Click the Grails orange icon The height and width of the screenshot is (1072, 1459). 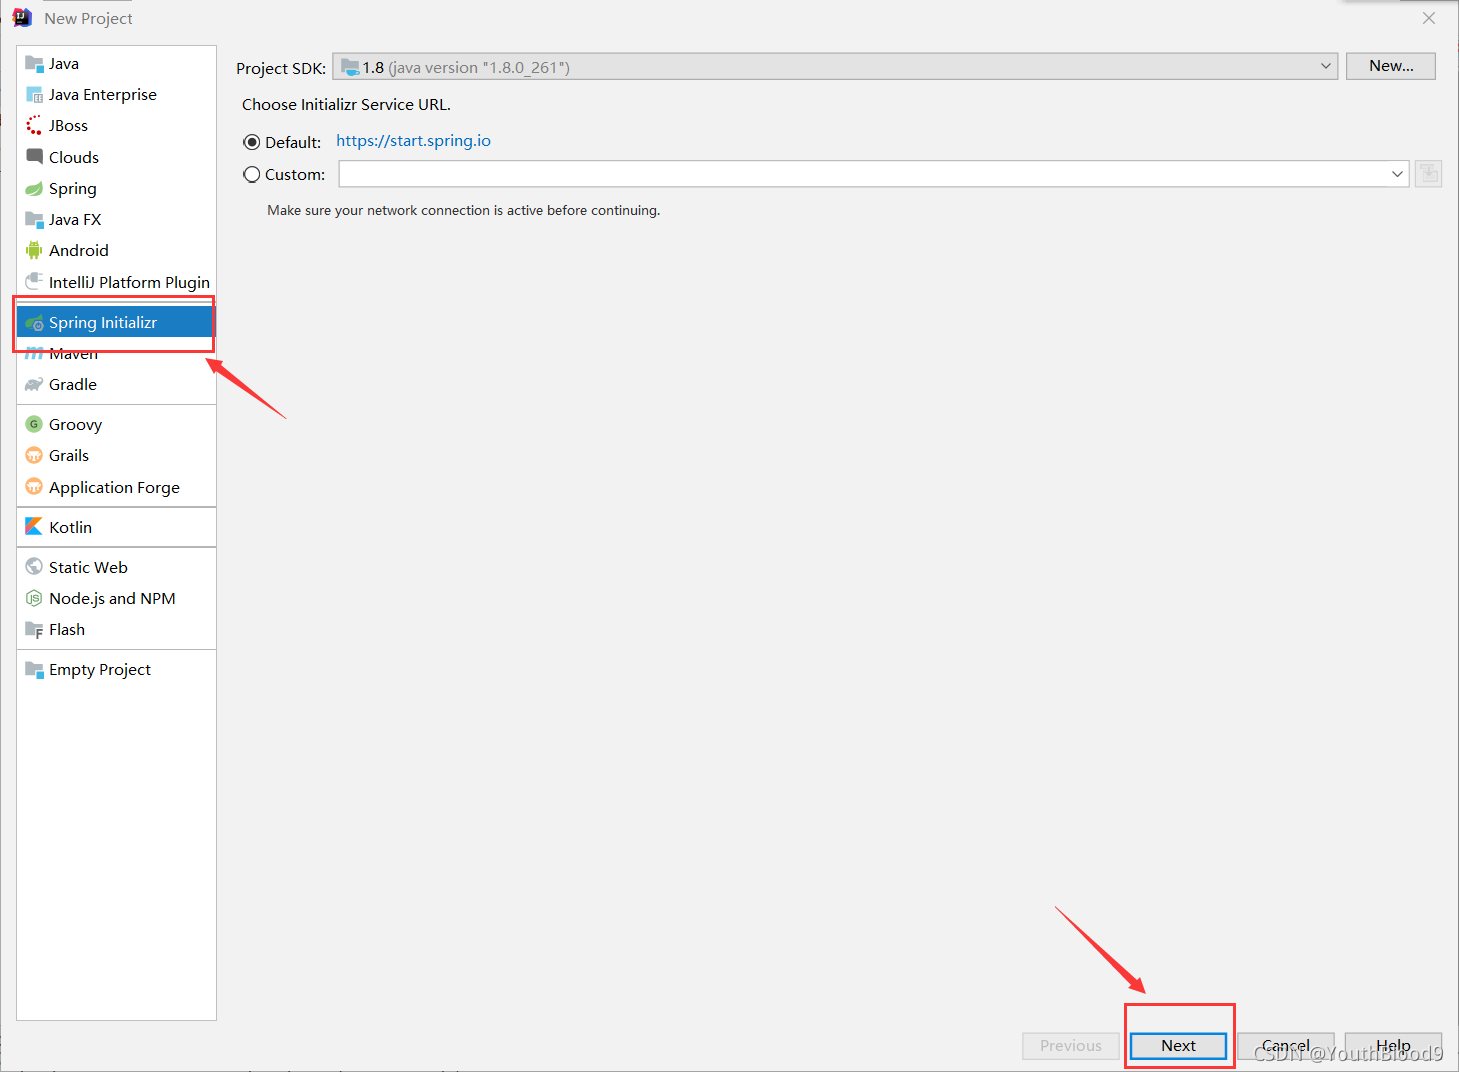pyautogui.click(x=34, y=455)
